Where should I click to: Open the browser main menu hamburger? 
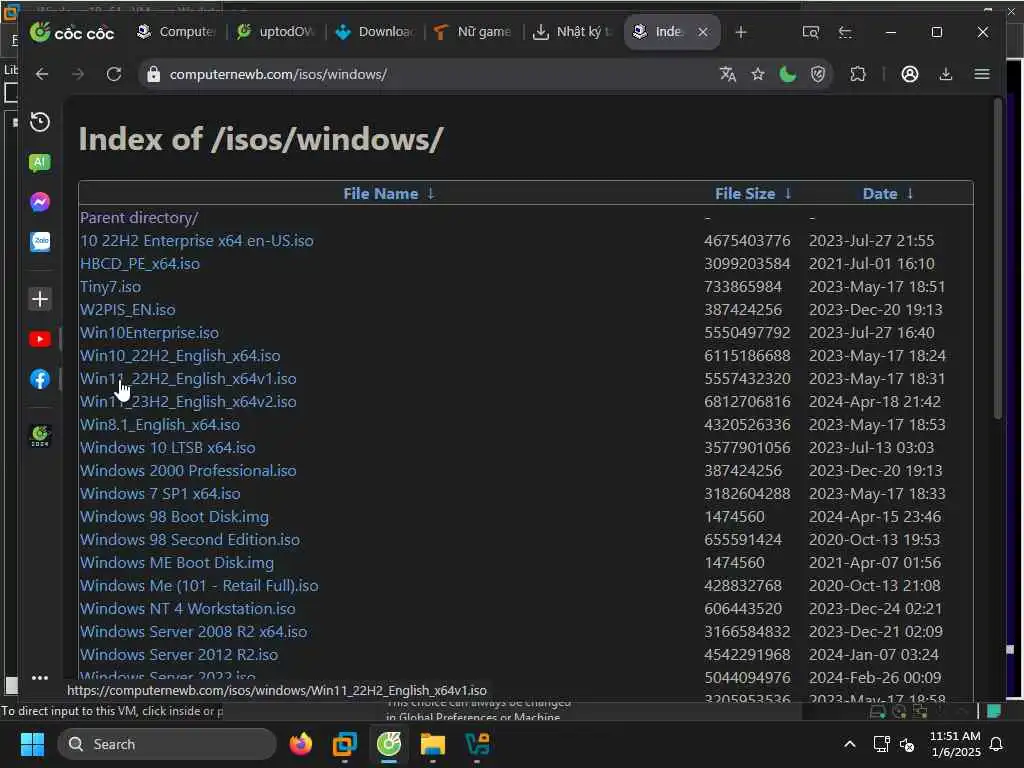982,74
